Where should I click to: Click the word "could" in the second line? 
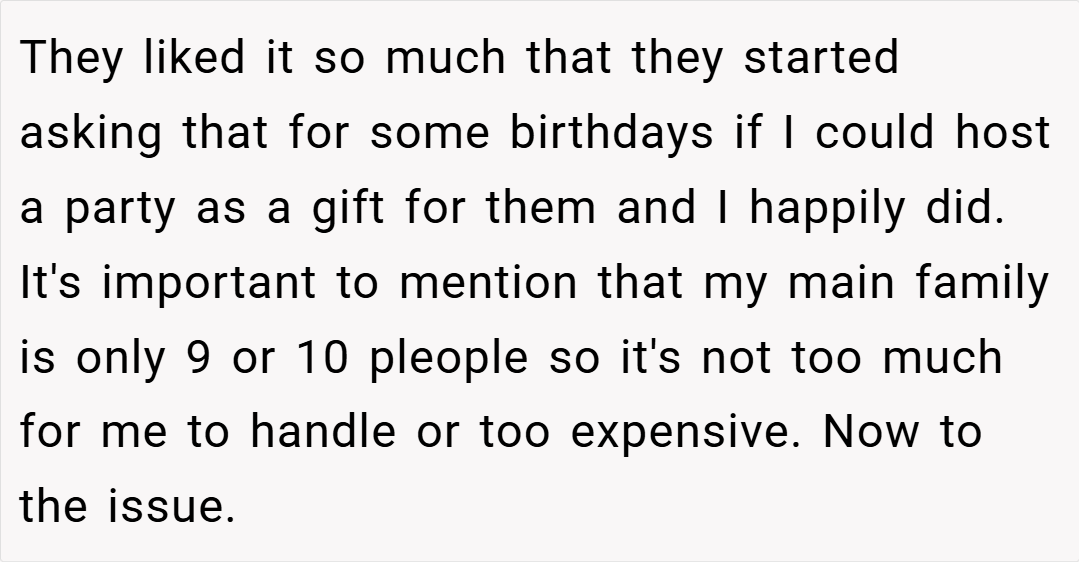pyautogui.click(x=875, y=131)
